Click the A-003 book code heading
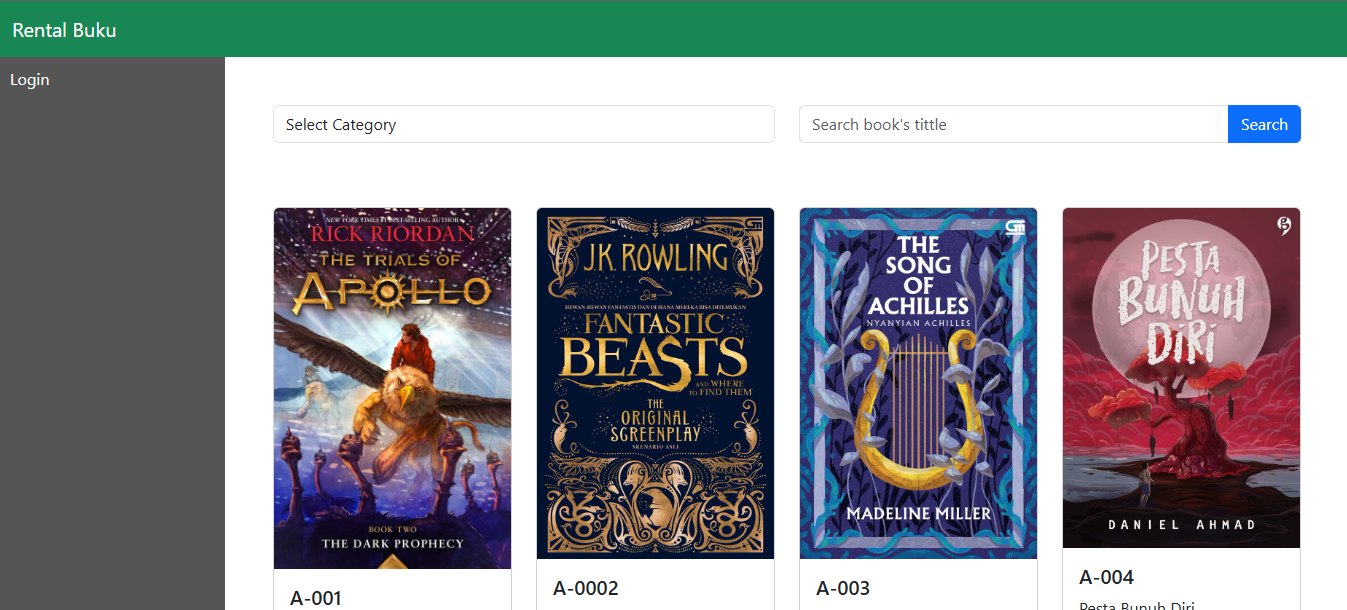The height and width of the screenshot is (610, 1347). coord(843,588)
